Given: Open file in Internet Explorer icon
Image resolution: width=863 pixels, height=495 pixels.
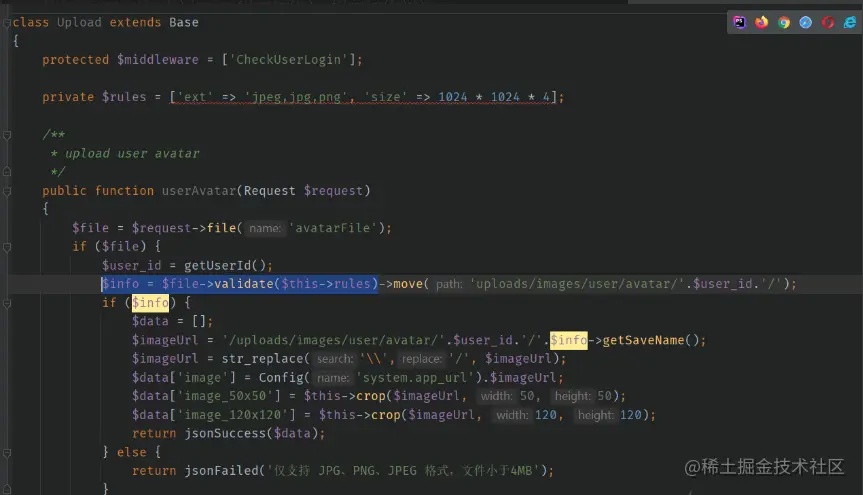Looking at the screenshot, I should point(850,22).
